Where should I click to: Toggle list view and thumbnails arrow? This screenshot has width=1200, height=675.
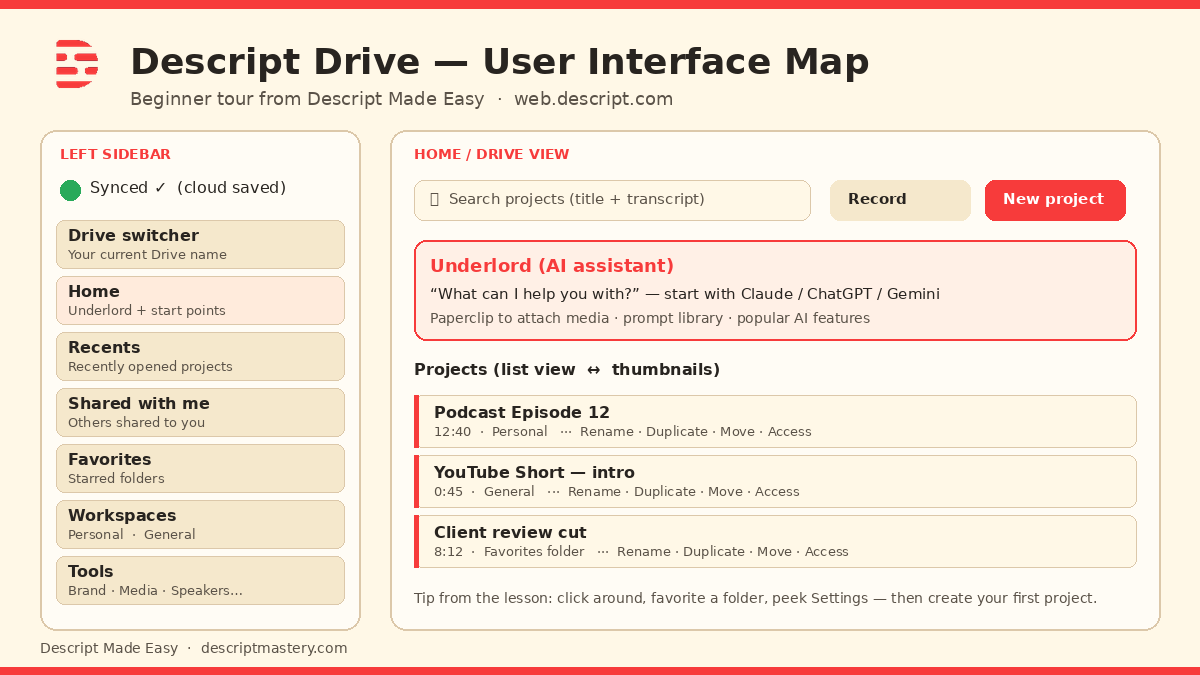(594, 370)
